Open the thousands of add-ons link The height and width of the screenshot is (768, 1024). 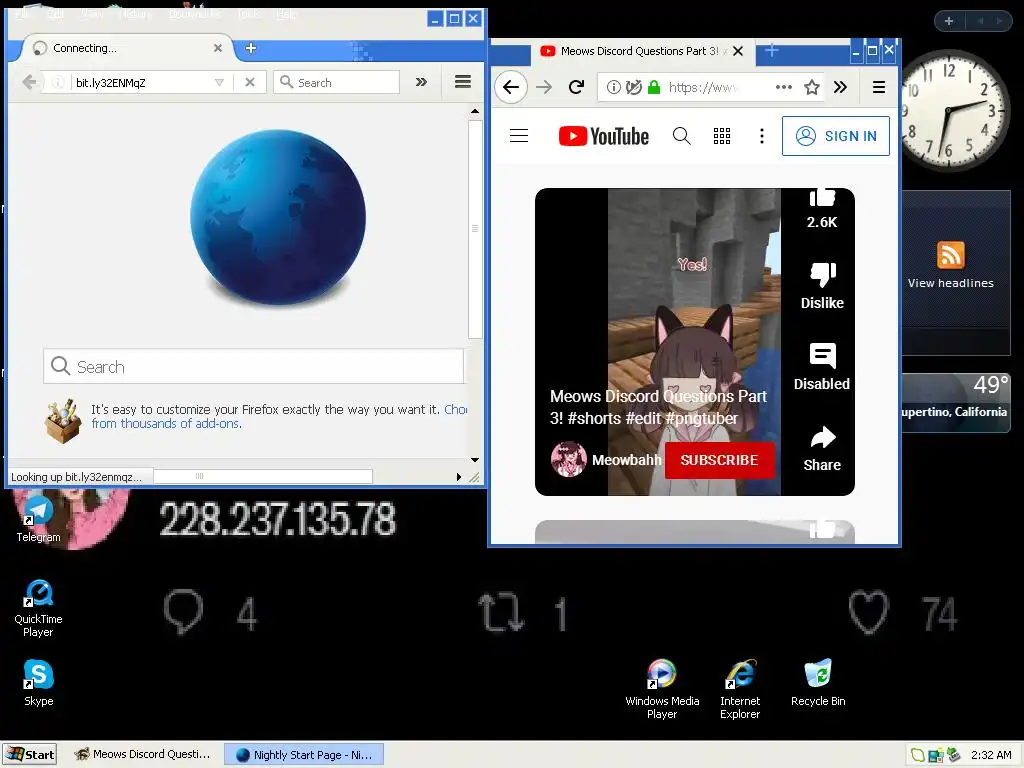pos(166,424)
